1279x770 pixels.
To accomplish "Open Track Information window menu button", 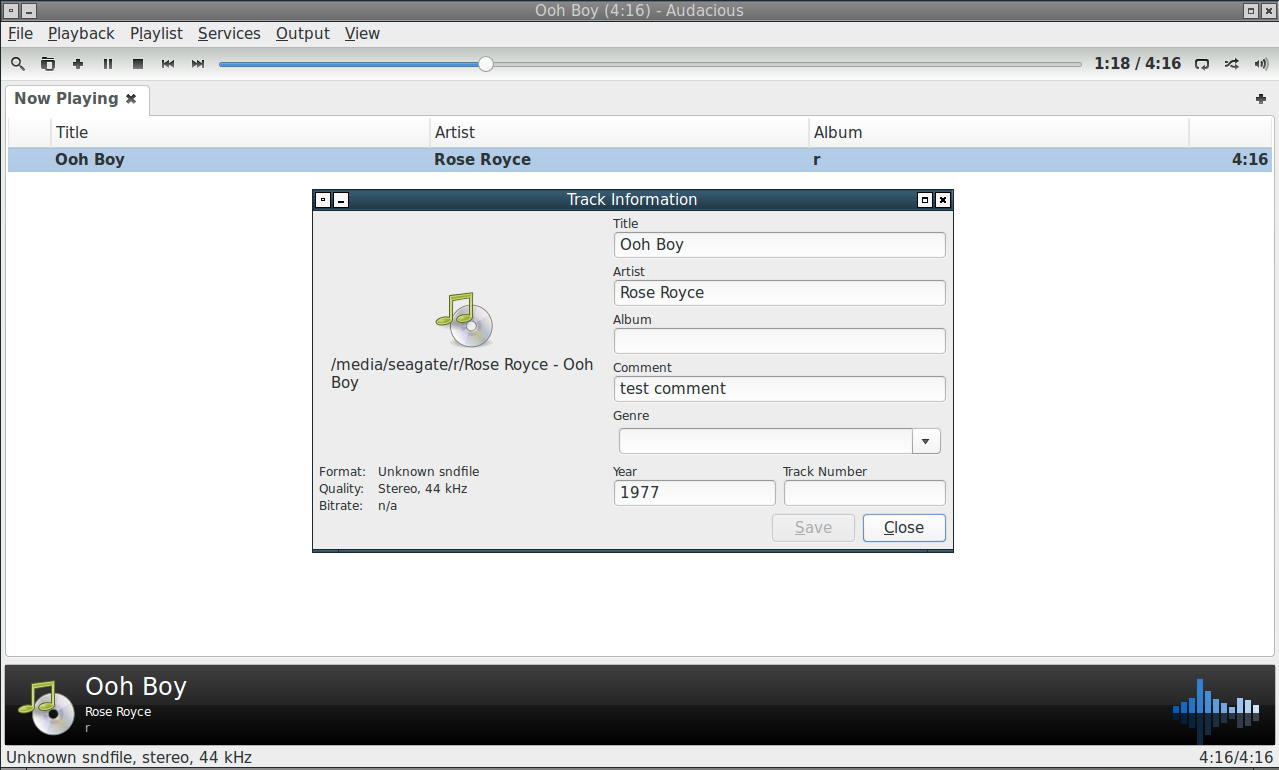I will [323, 200].
